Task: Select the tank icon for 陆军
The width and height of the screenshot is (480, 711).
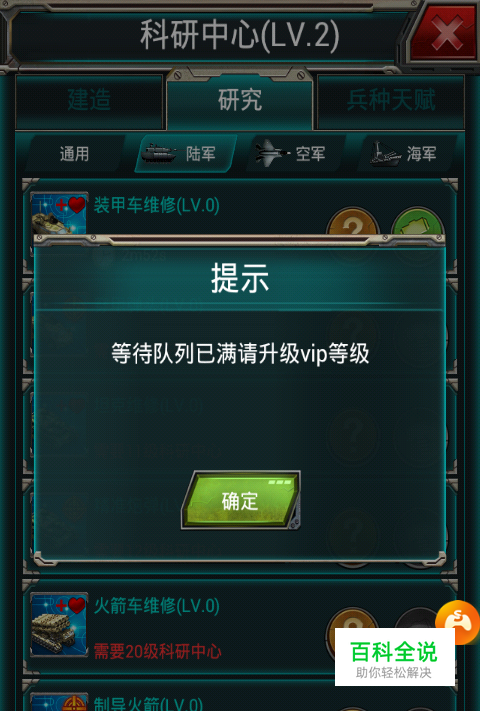Action: click(158, 153)
